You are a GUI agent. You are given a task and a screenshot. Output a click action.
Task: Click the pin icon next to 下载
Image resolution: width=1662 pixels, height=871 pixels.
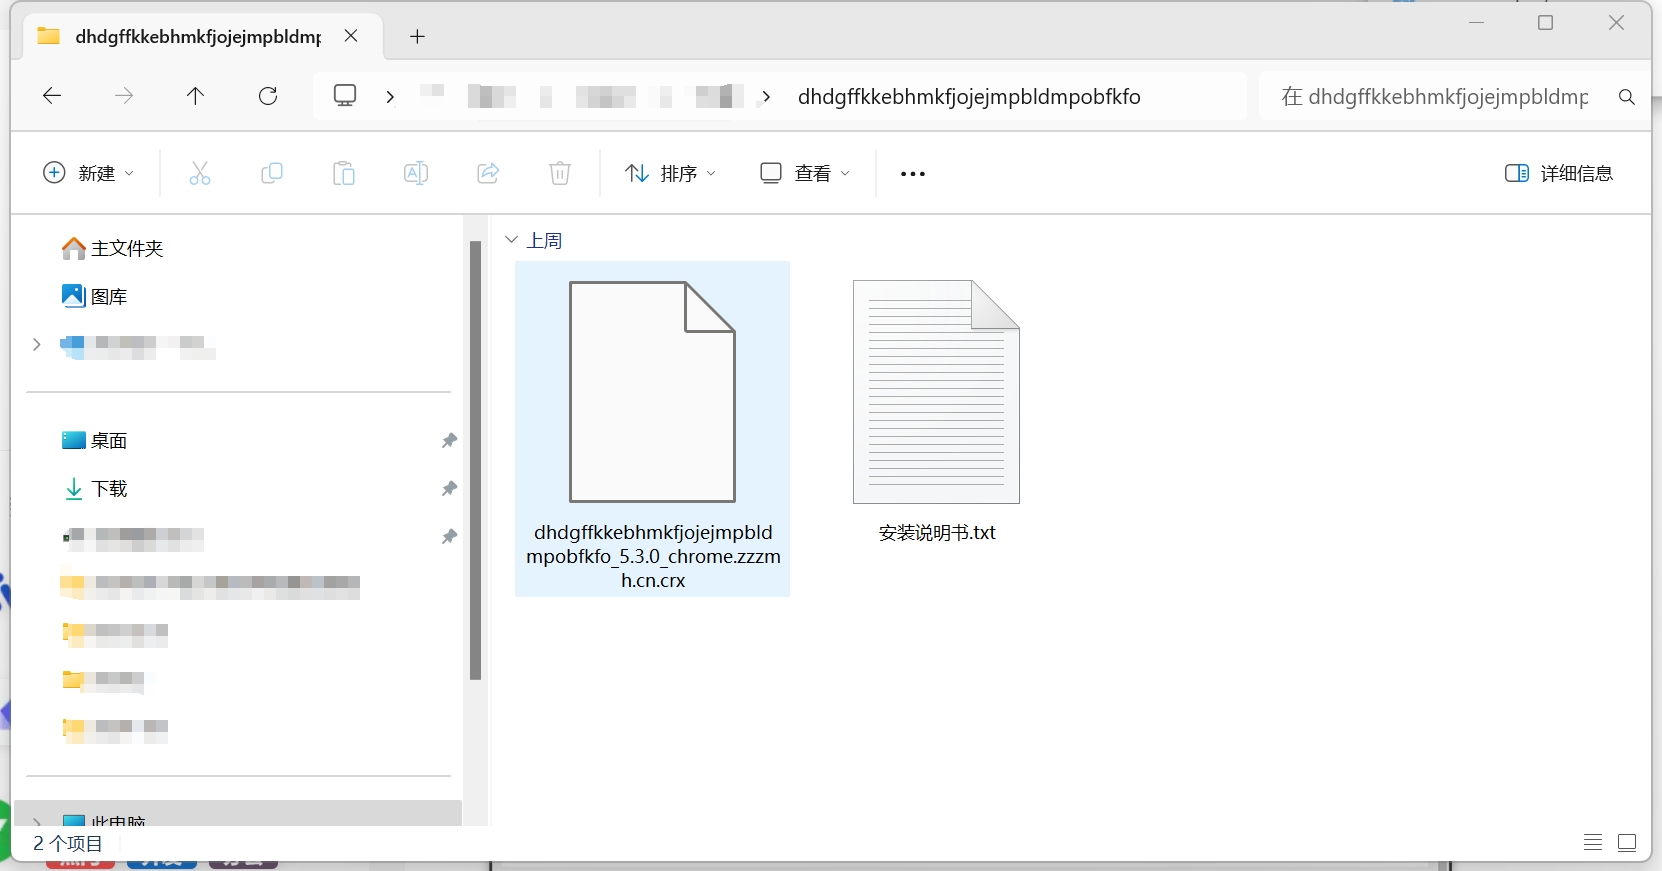(449, 488)
